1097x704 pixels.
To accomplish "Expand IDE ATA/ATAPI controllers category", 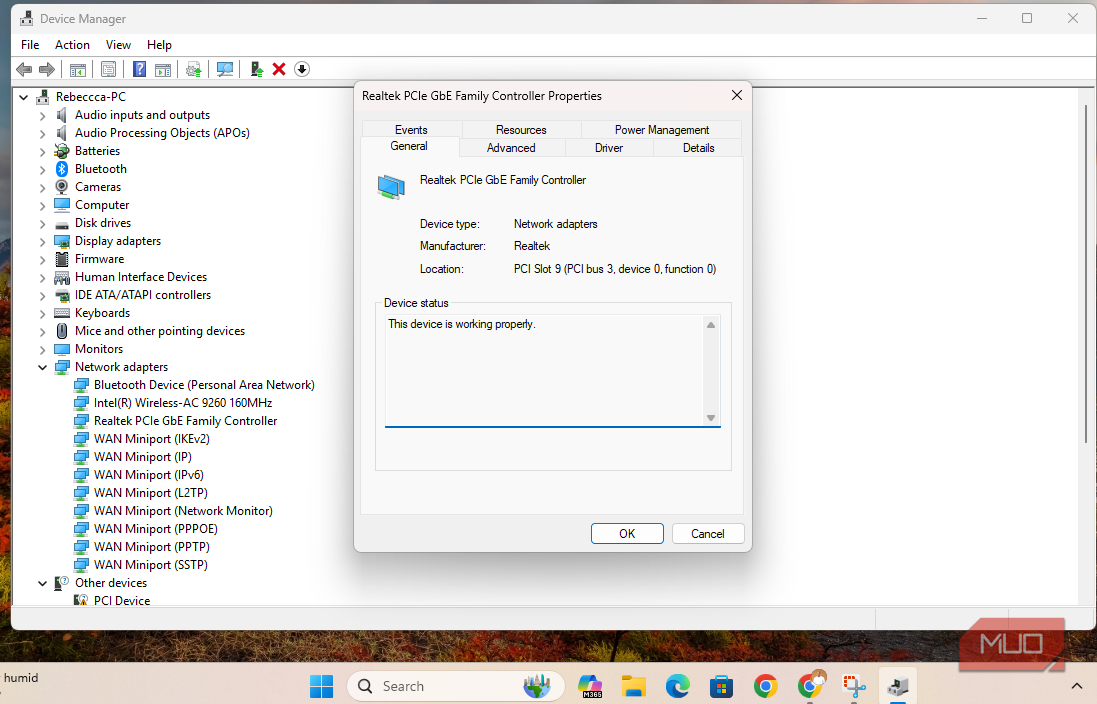I will click(x=43, y=296).
